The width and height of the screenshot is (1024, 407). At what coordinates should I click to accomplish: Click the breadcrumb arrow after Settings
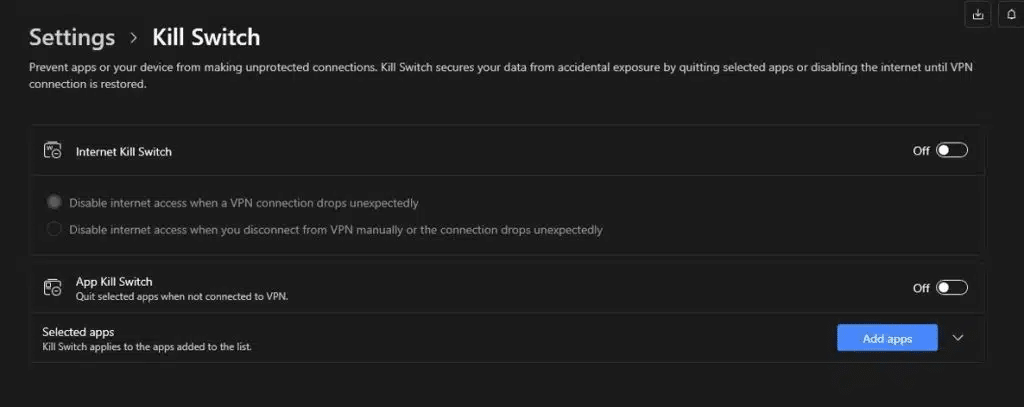pyautogui.click(x=134, y=38)
